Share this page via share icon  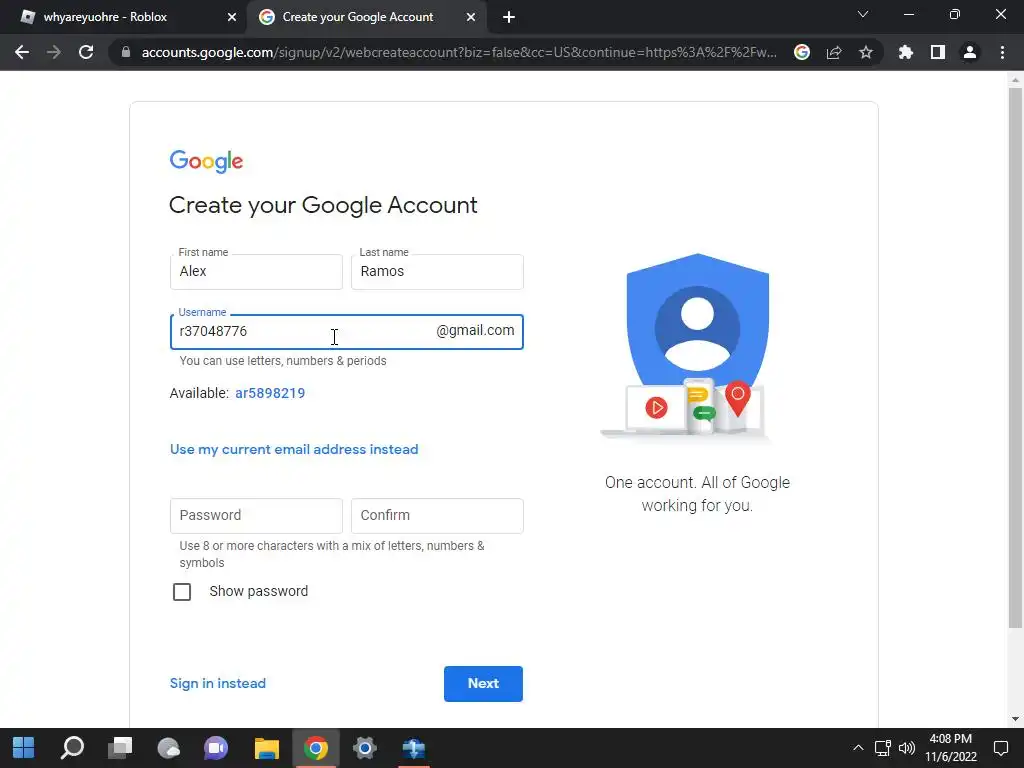pyautogui.click(x=834, y=52)
